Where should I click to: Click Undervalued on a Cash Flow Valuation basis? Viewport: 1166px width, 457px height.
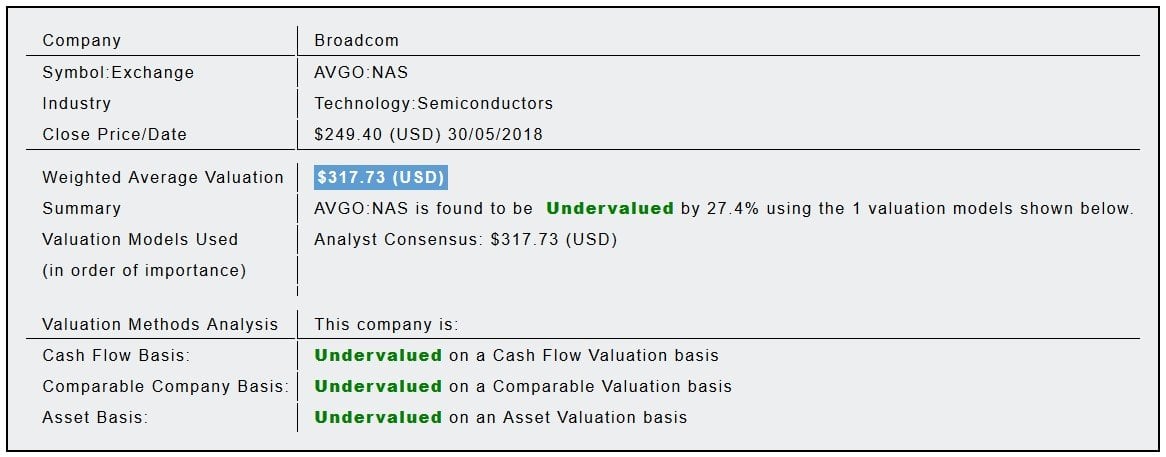tap(378, 356)
